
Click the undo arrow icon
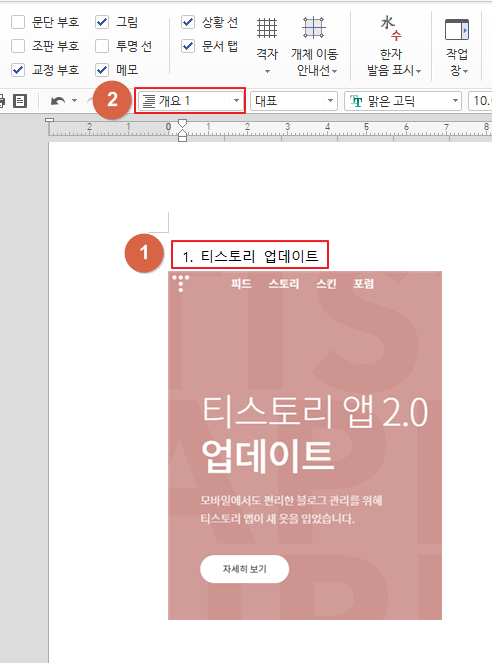pos(58,101)
